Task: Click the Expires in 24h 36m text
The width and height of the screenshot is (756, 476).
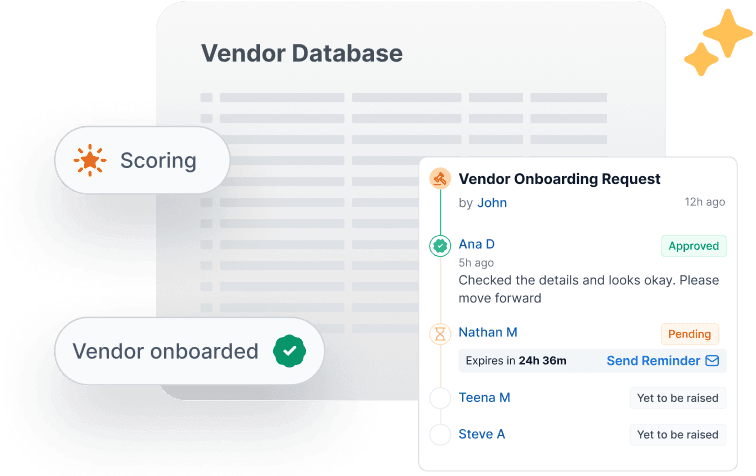Action: click(x=516, y=361)
